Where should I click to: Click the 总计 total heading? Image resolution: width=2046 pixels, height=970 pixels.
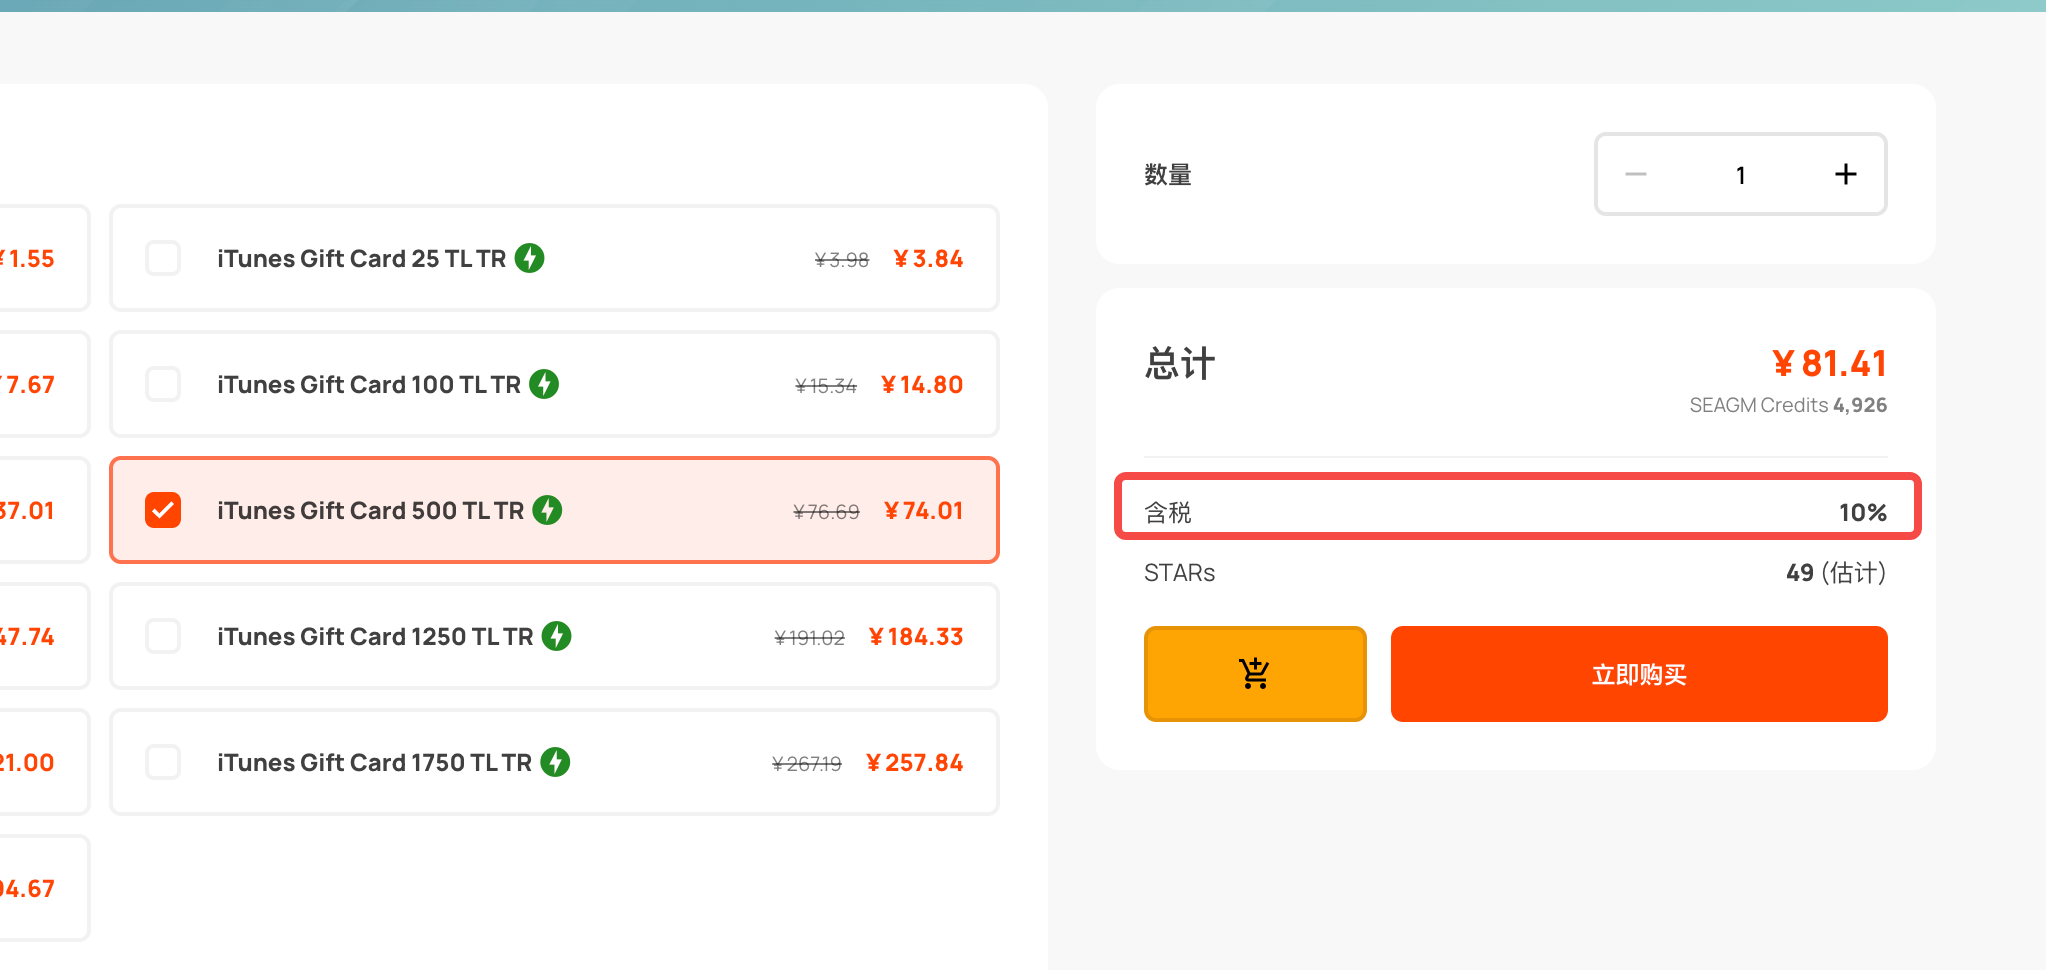click(1180, 363)
